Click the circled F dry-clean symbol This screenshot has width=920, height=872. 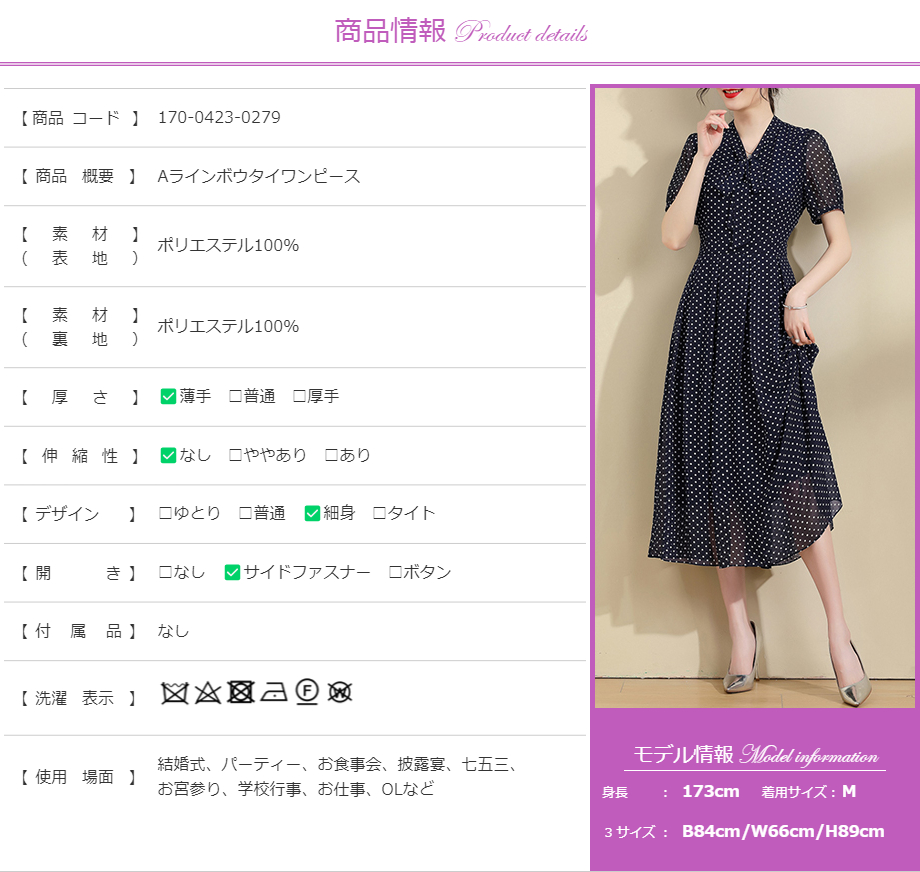tap(307, 692)
